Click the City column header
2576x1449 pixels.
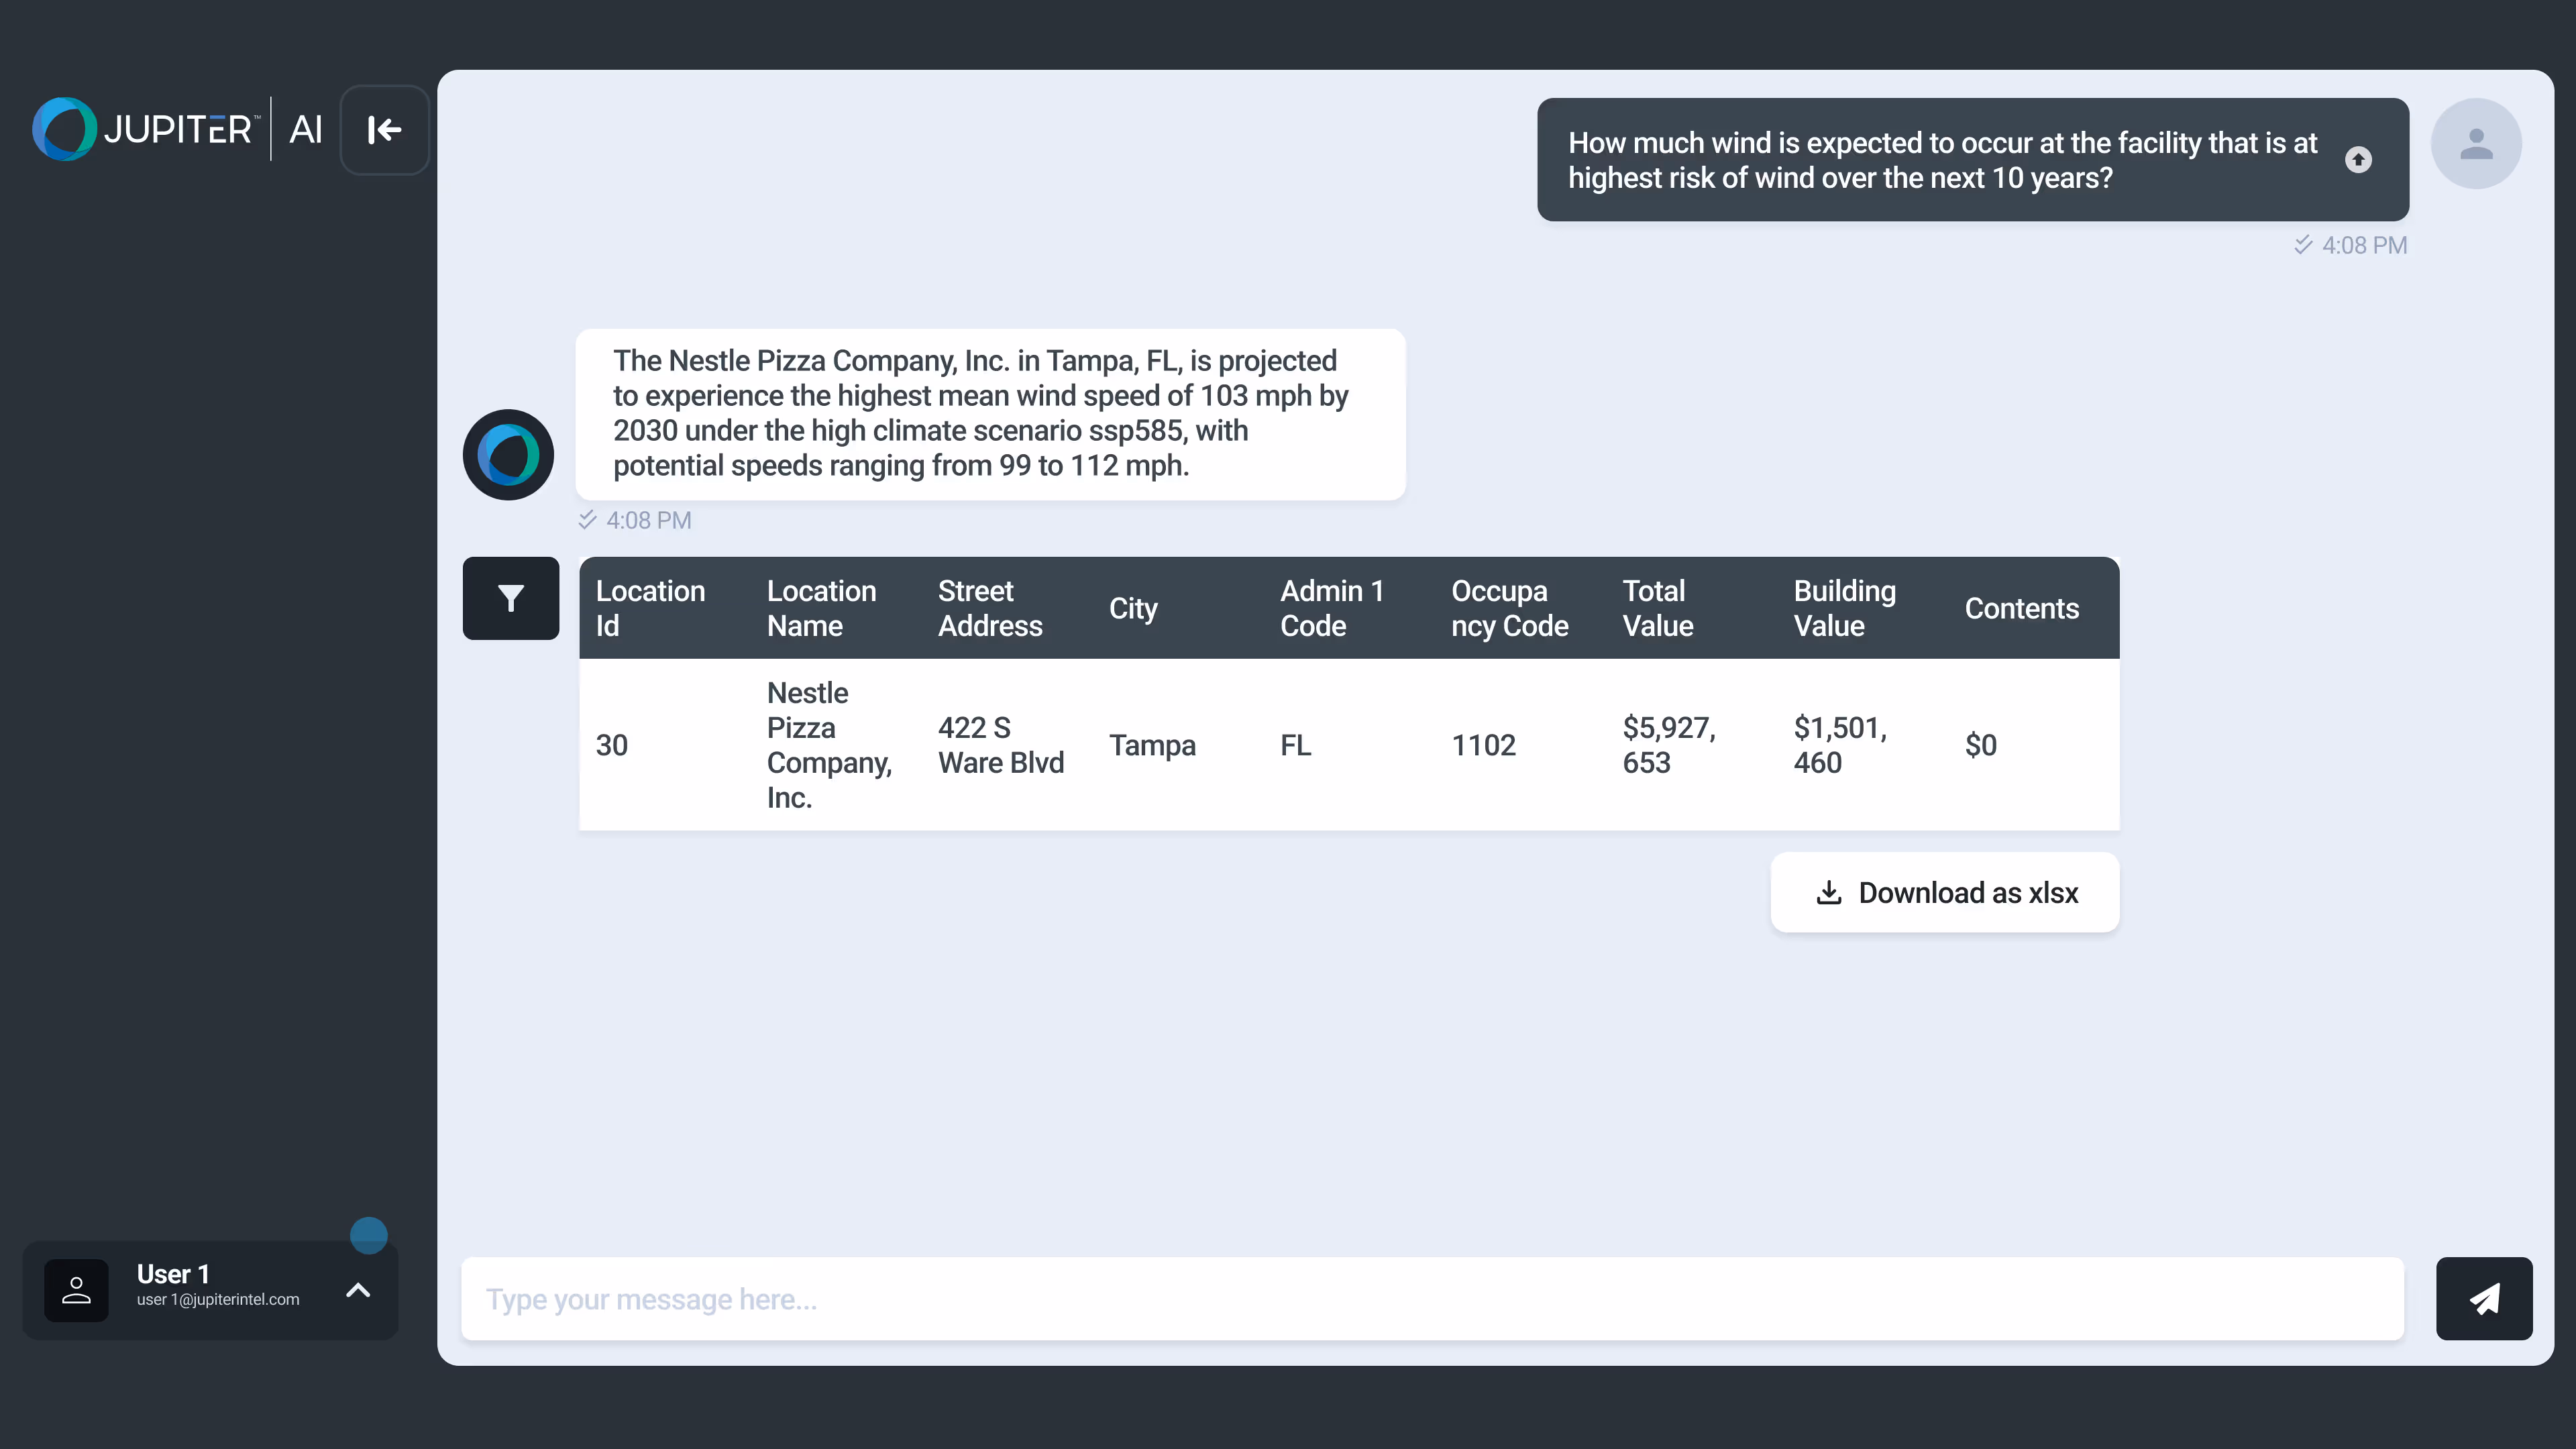(1133, 608)
